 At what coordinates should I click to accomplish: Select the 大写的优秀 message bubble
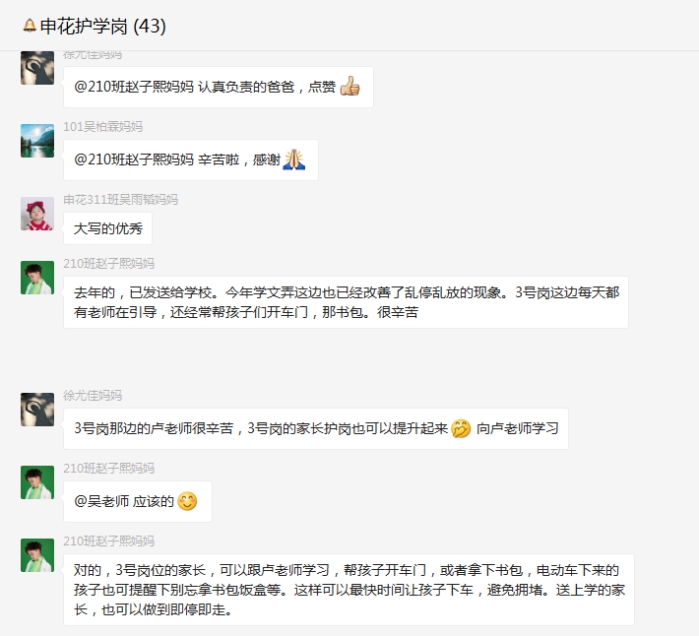[x=108, y=229]
